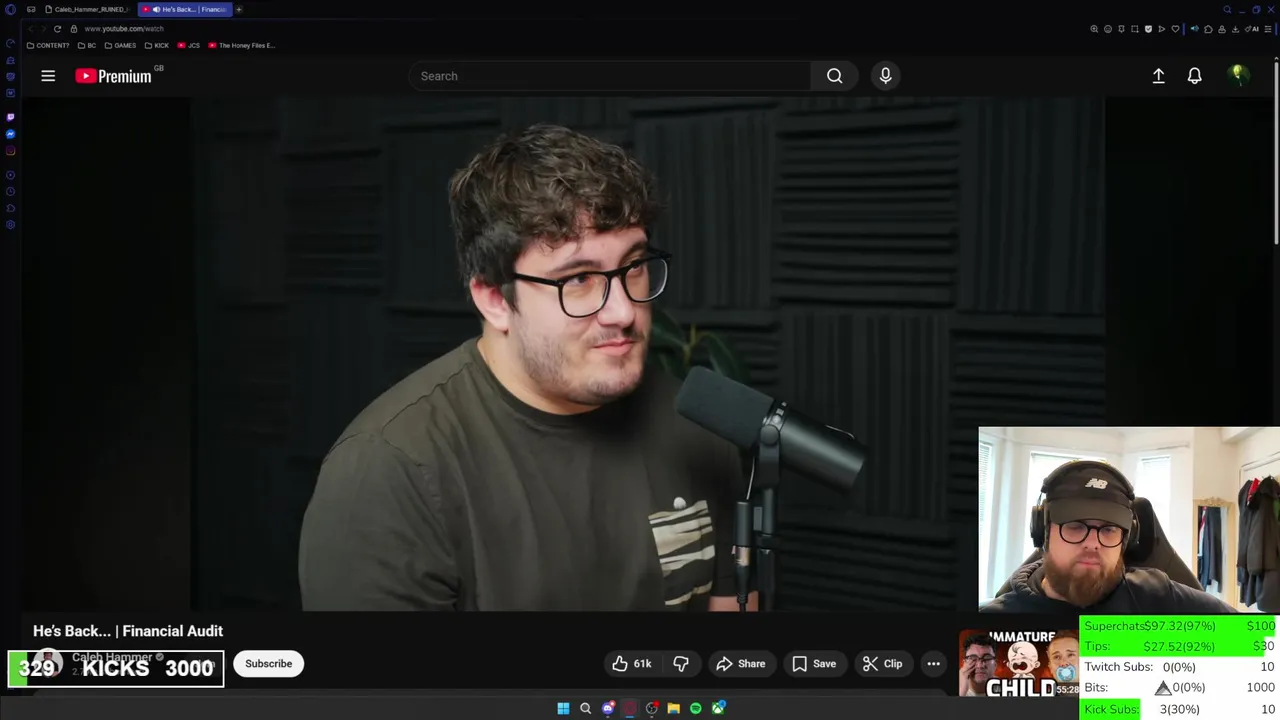
Task: Open the YouTube account avatar menu
Action: [x=1238, y=76]
